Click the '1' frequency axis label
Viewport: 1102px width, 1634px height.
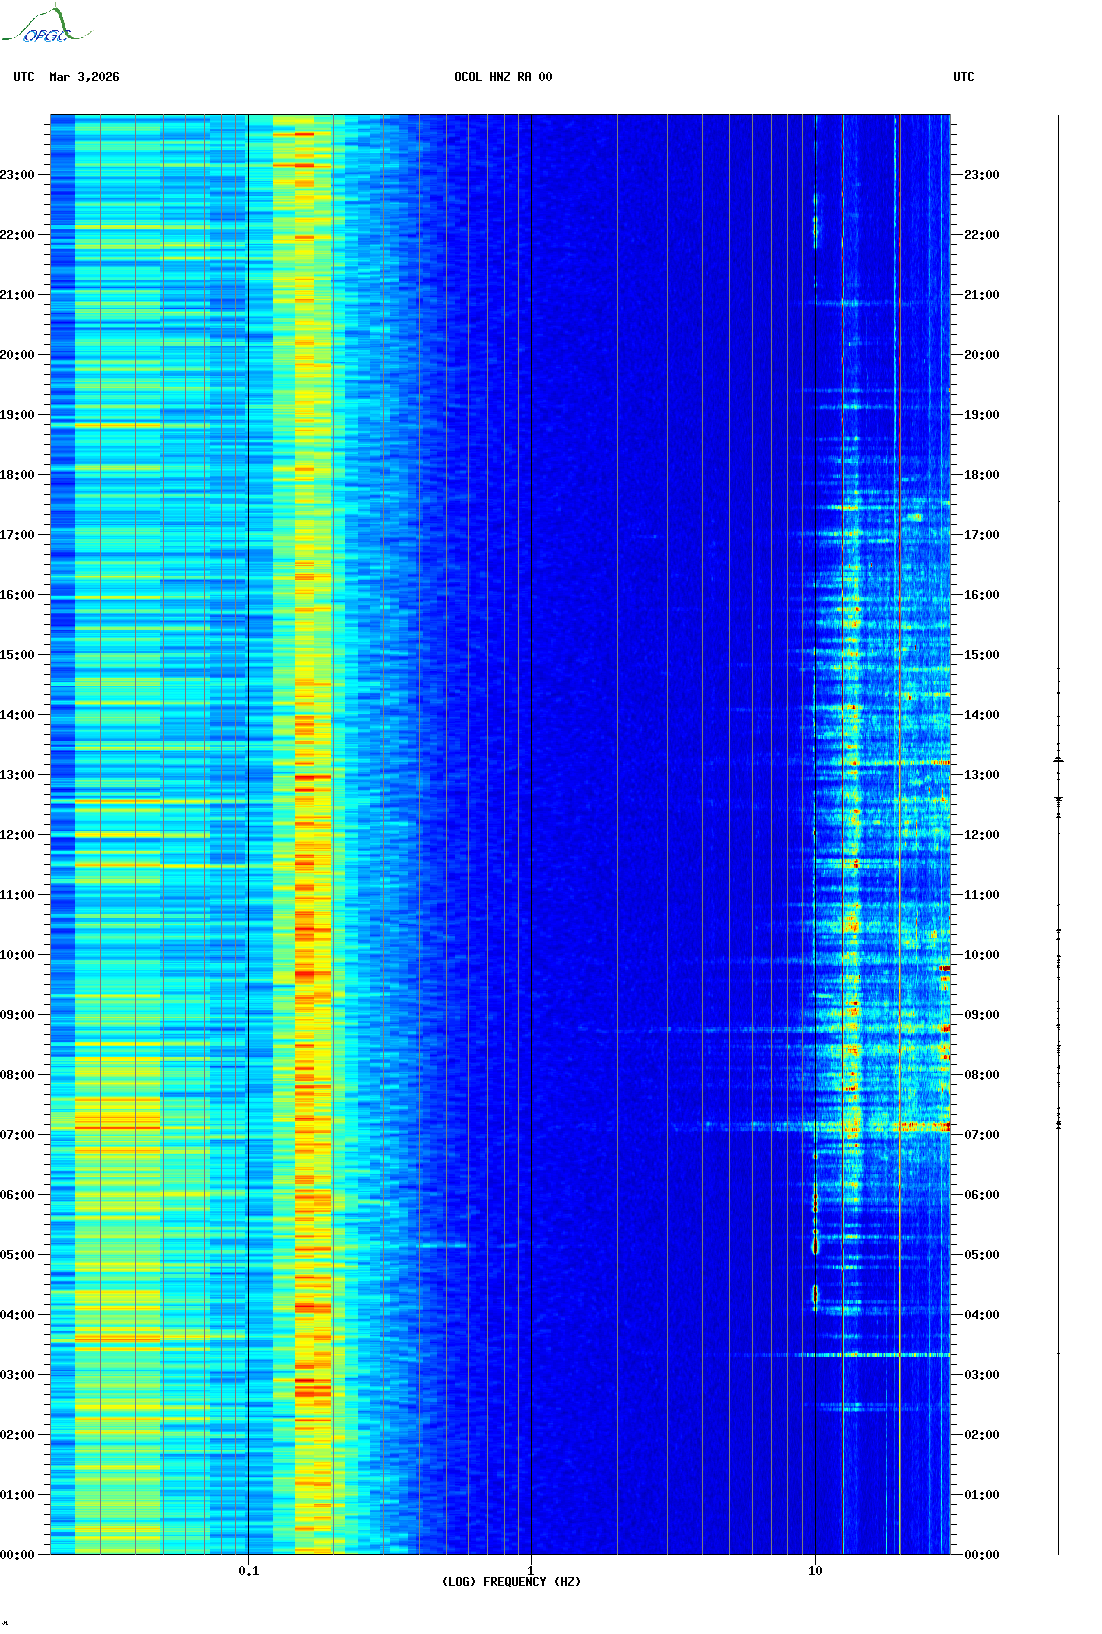(531, 1571)
